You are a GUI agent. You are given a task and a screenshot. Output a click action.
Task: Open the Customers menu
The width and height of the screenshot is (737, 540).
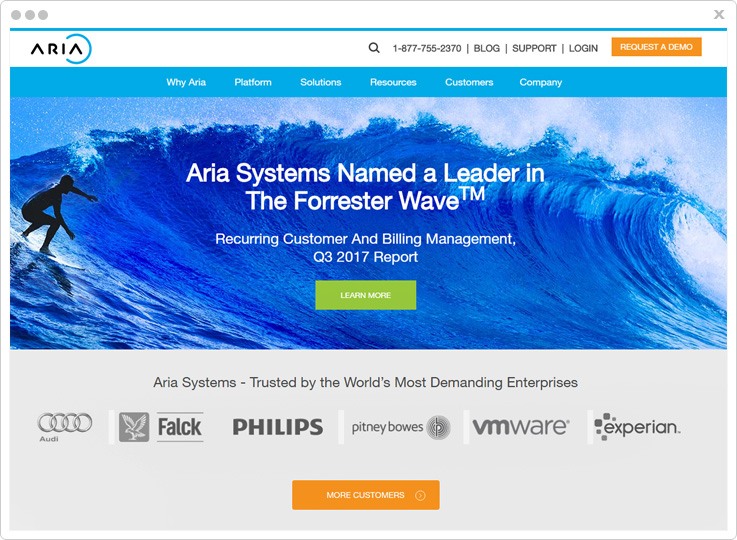coord(469,82)
